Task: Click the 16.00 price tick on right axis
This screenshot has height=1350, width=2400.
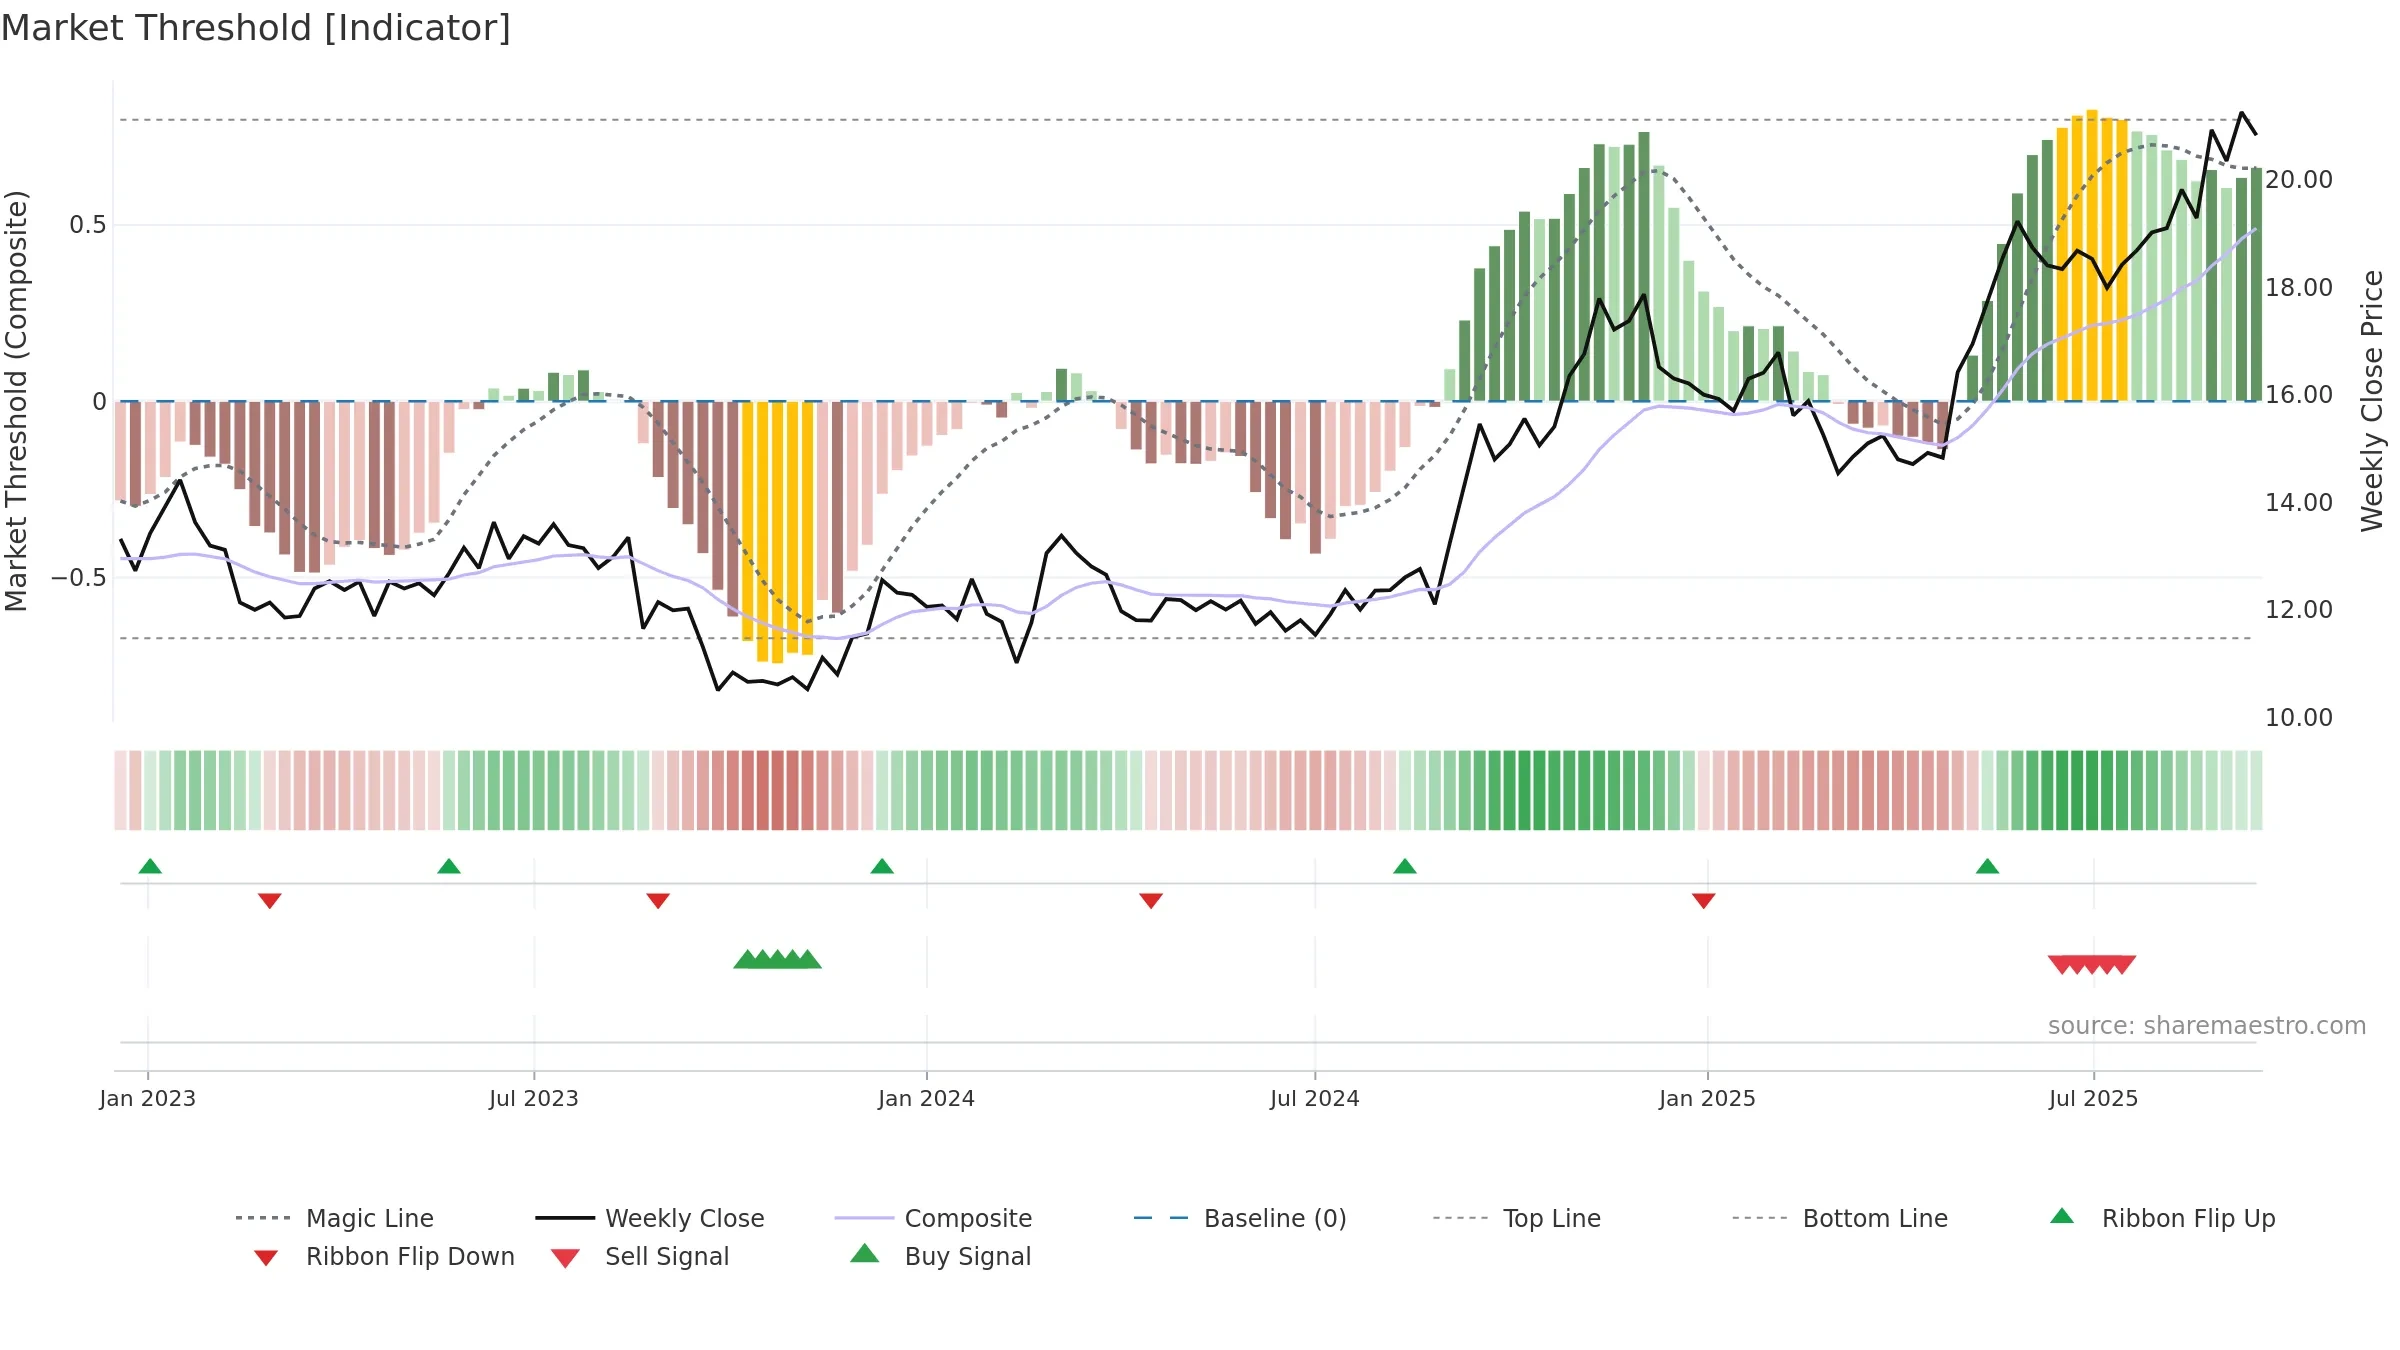Action: pyautogui.click(x=2299, y=395)
